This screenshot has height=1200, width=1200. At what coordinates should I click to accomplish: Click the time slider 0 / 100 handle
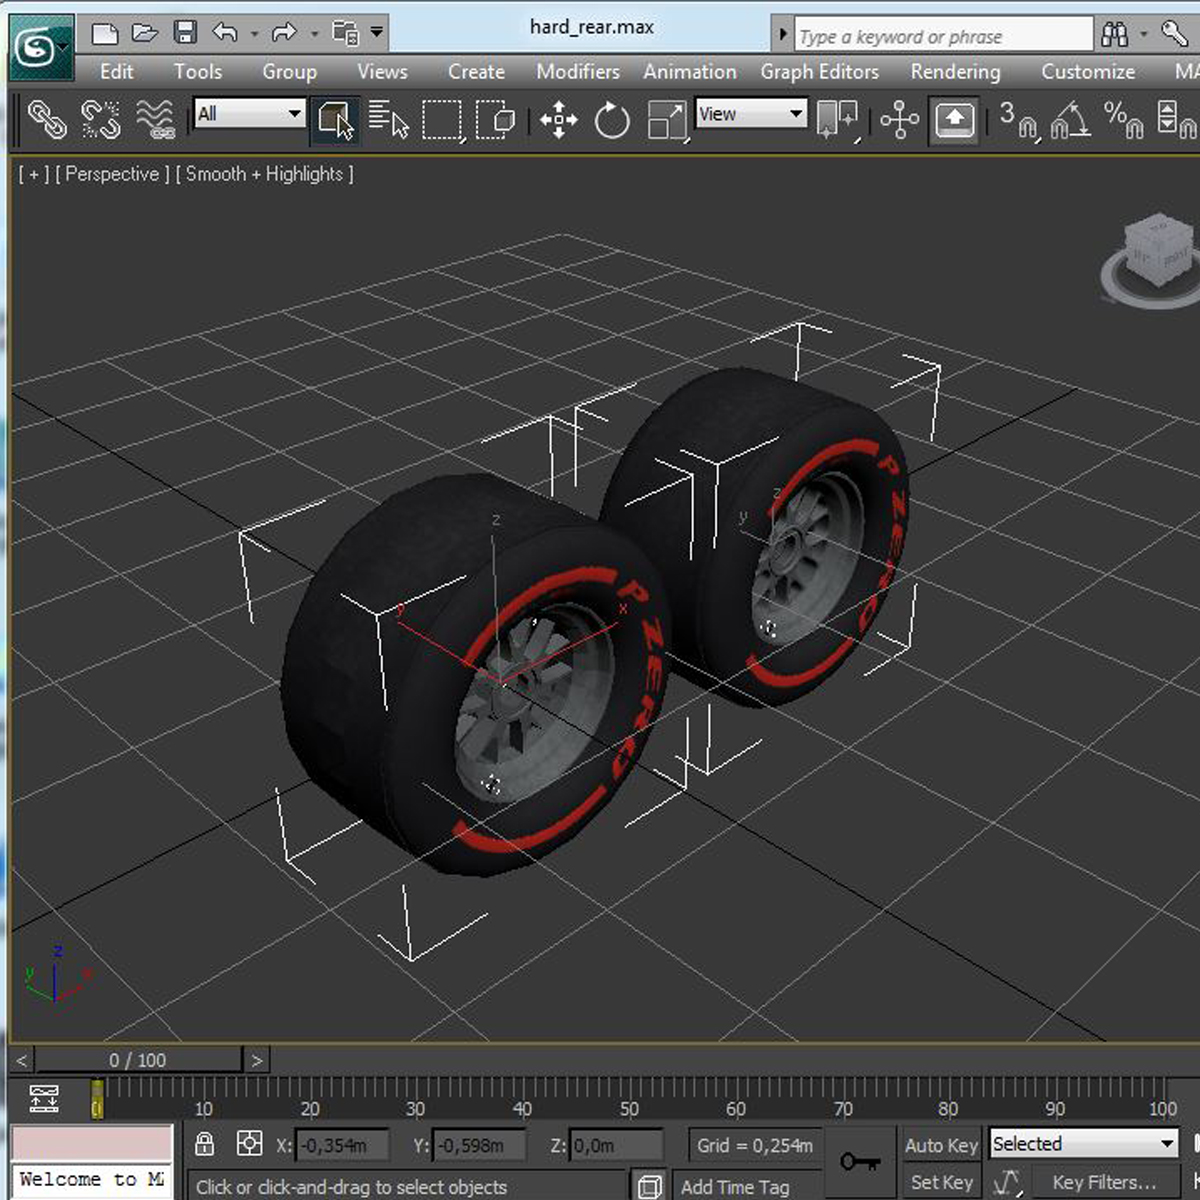click(x=138, y=1060)
